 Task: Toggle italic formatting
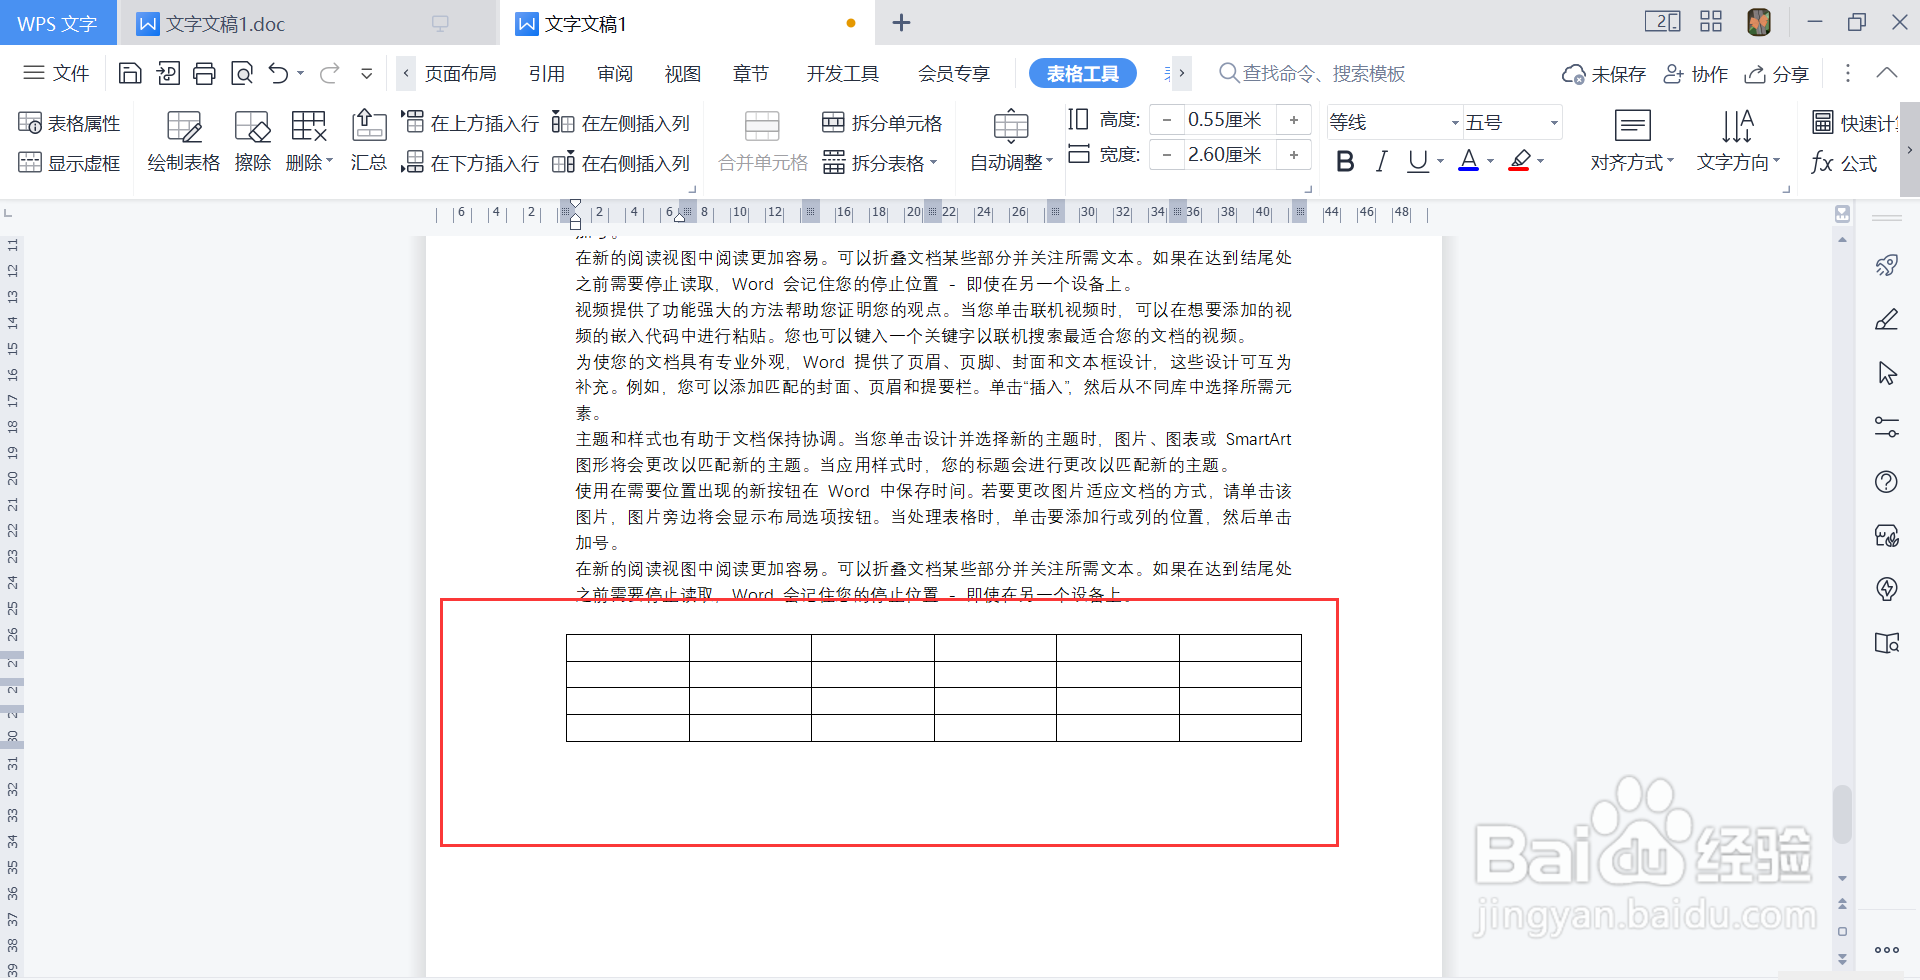(1381, 160)
